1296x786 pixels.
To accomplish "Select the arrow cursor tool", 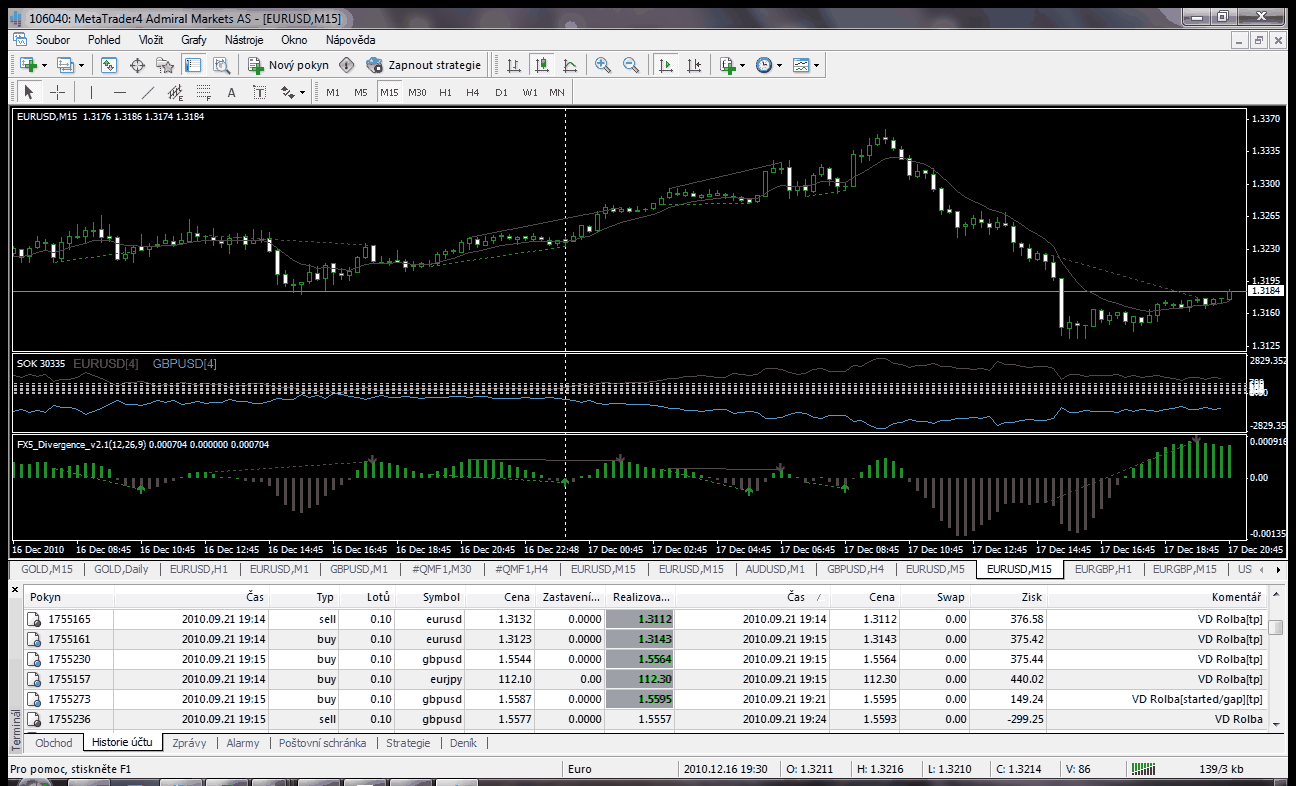I will click(x=29, y=92).
